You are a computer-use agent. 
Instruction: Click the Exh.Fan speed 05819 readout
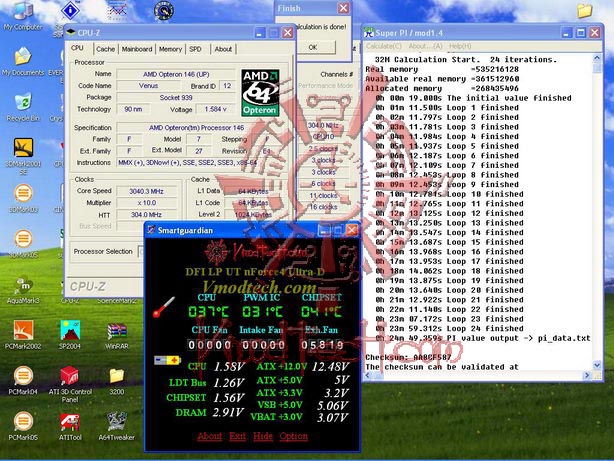point(322,345)
